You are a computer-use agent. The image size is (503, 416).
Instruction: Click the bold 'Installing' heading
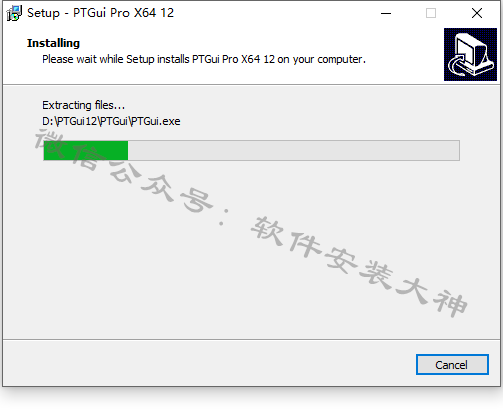tap(53, 43)
